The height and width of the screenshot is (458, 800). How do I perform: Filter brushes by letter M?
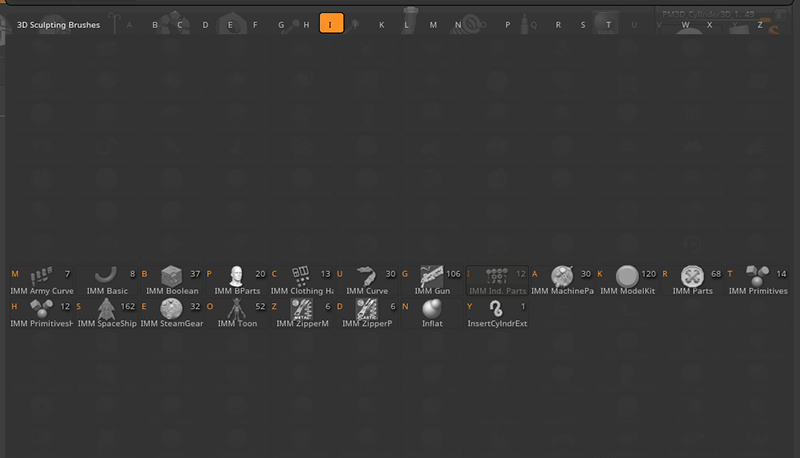click(433, 24)
